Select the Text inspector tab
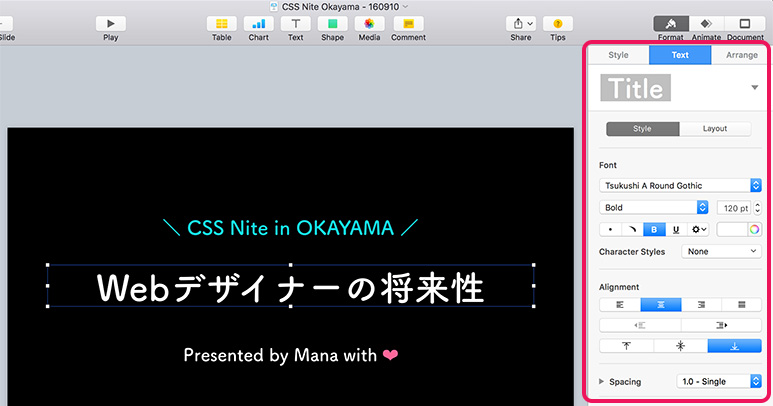This screenshot has height=406, width=773. (x=680, y=55)
